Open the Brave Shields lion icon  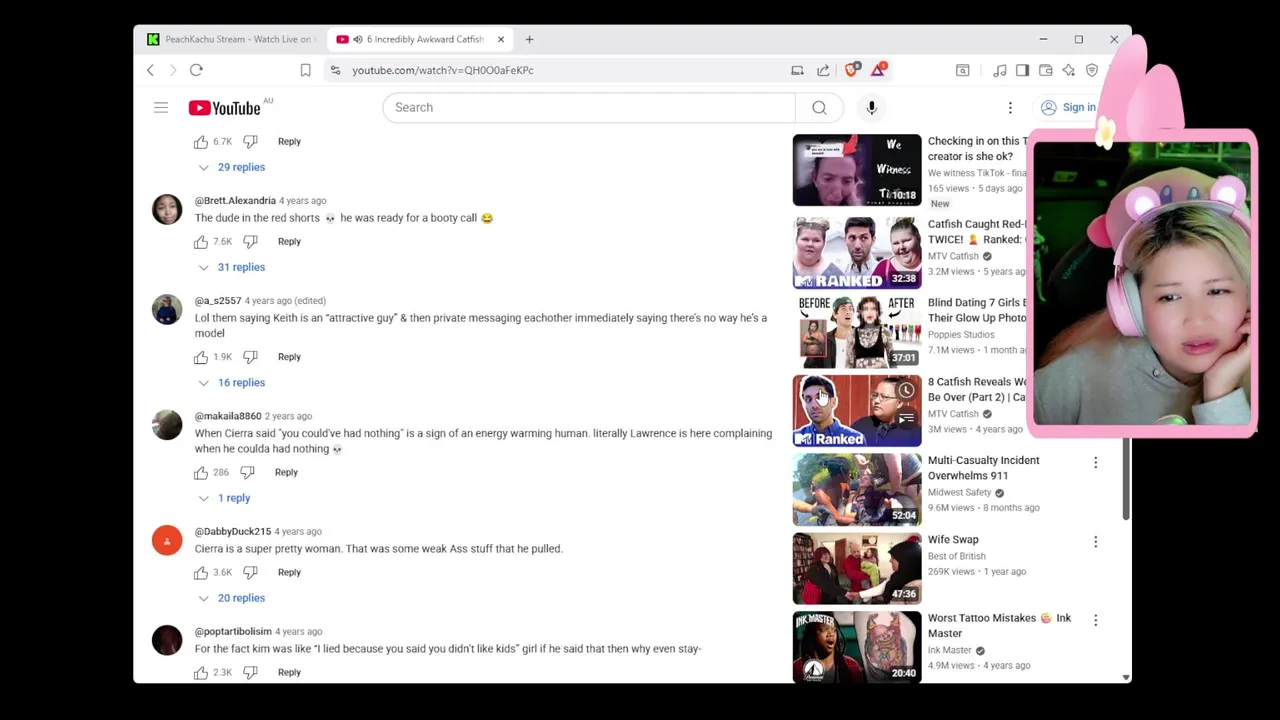tap(852, 69)
